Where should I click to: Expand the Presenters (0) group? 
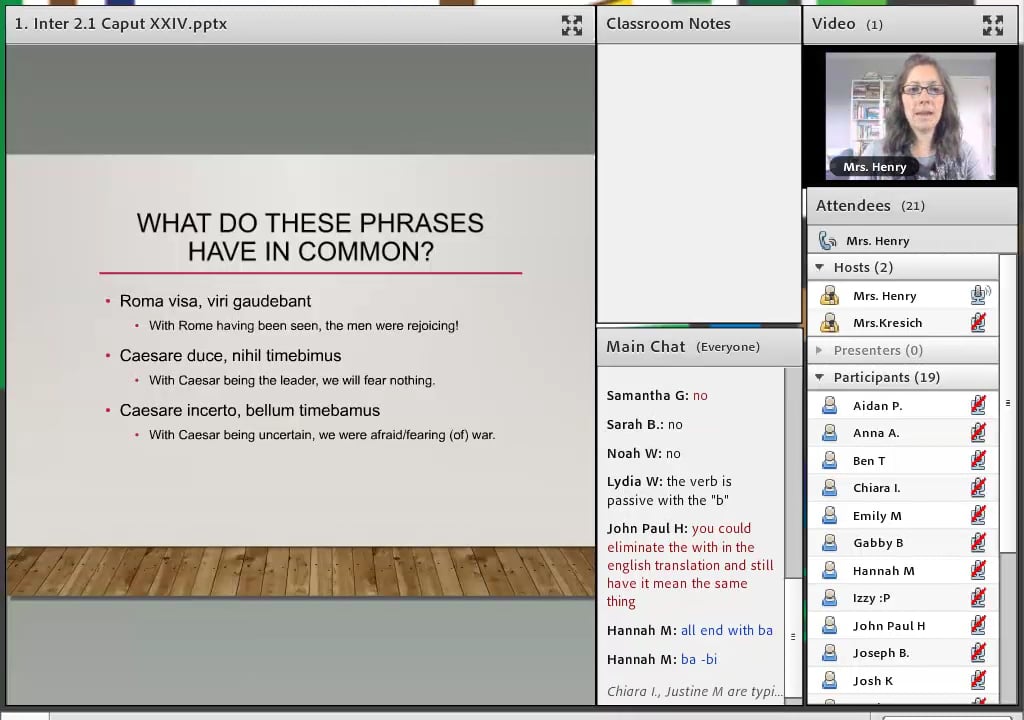[x=820, y=350]
